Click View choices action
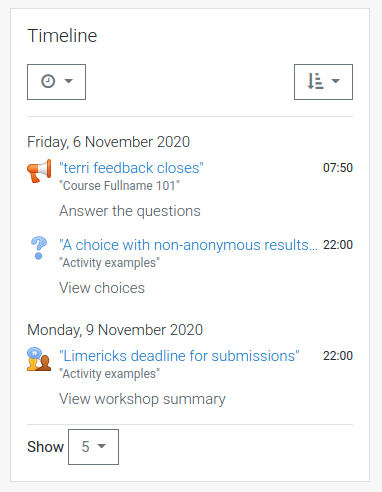The image size is (382, 492). [x=102, y=288]
